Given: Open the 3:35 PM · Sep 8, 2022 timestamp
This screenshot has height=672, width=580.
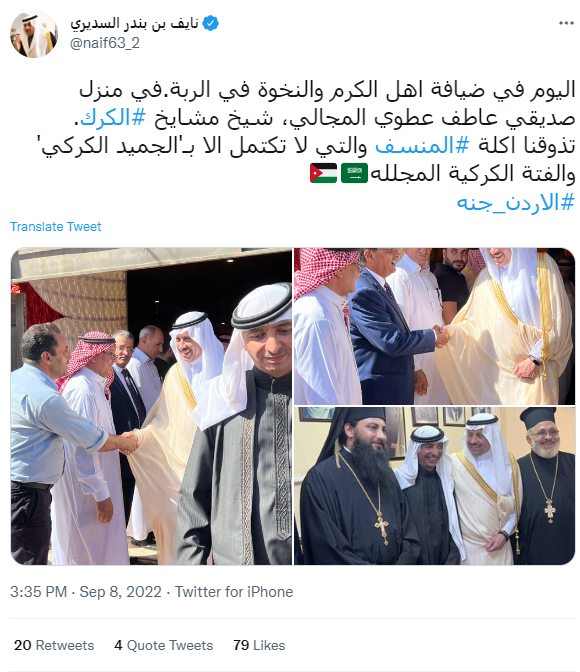Looking at the screenshot, I should [86, 592].
